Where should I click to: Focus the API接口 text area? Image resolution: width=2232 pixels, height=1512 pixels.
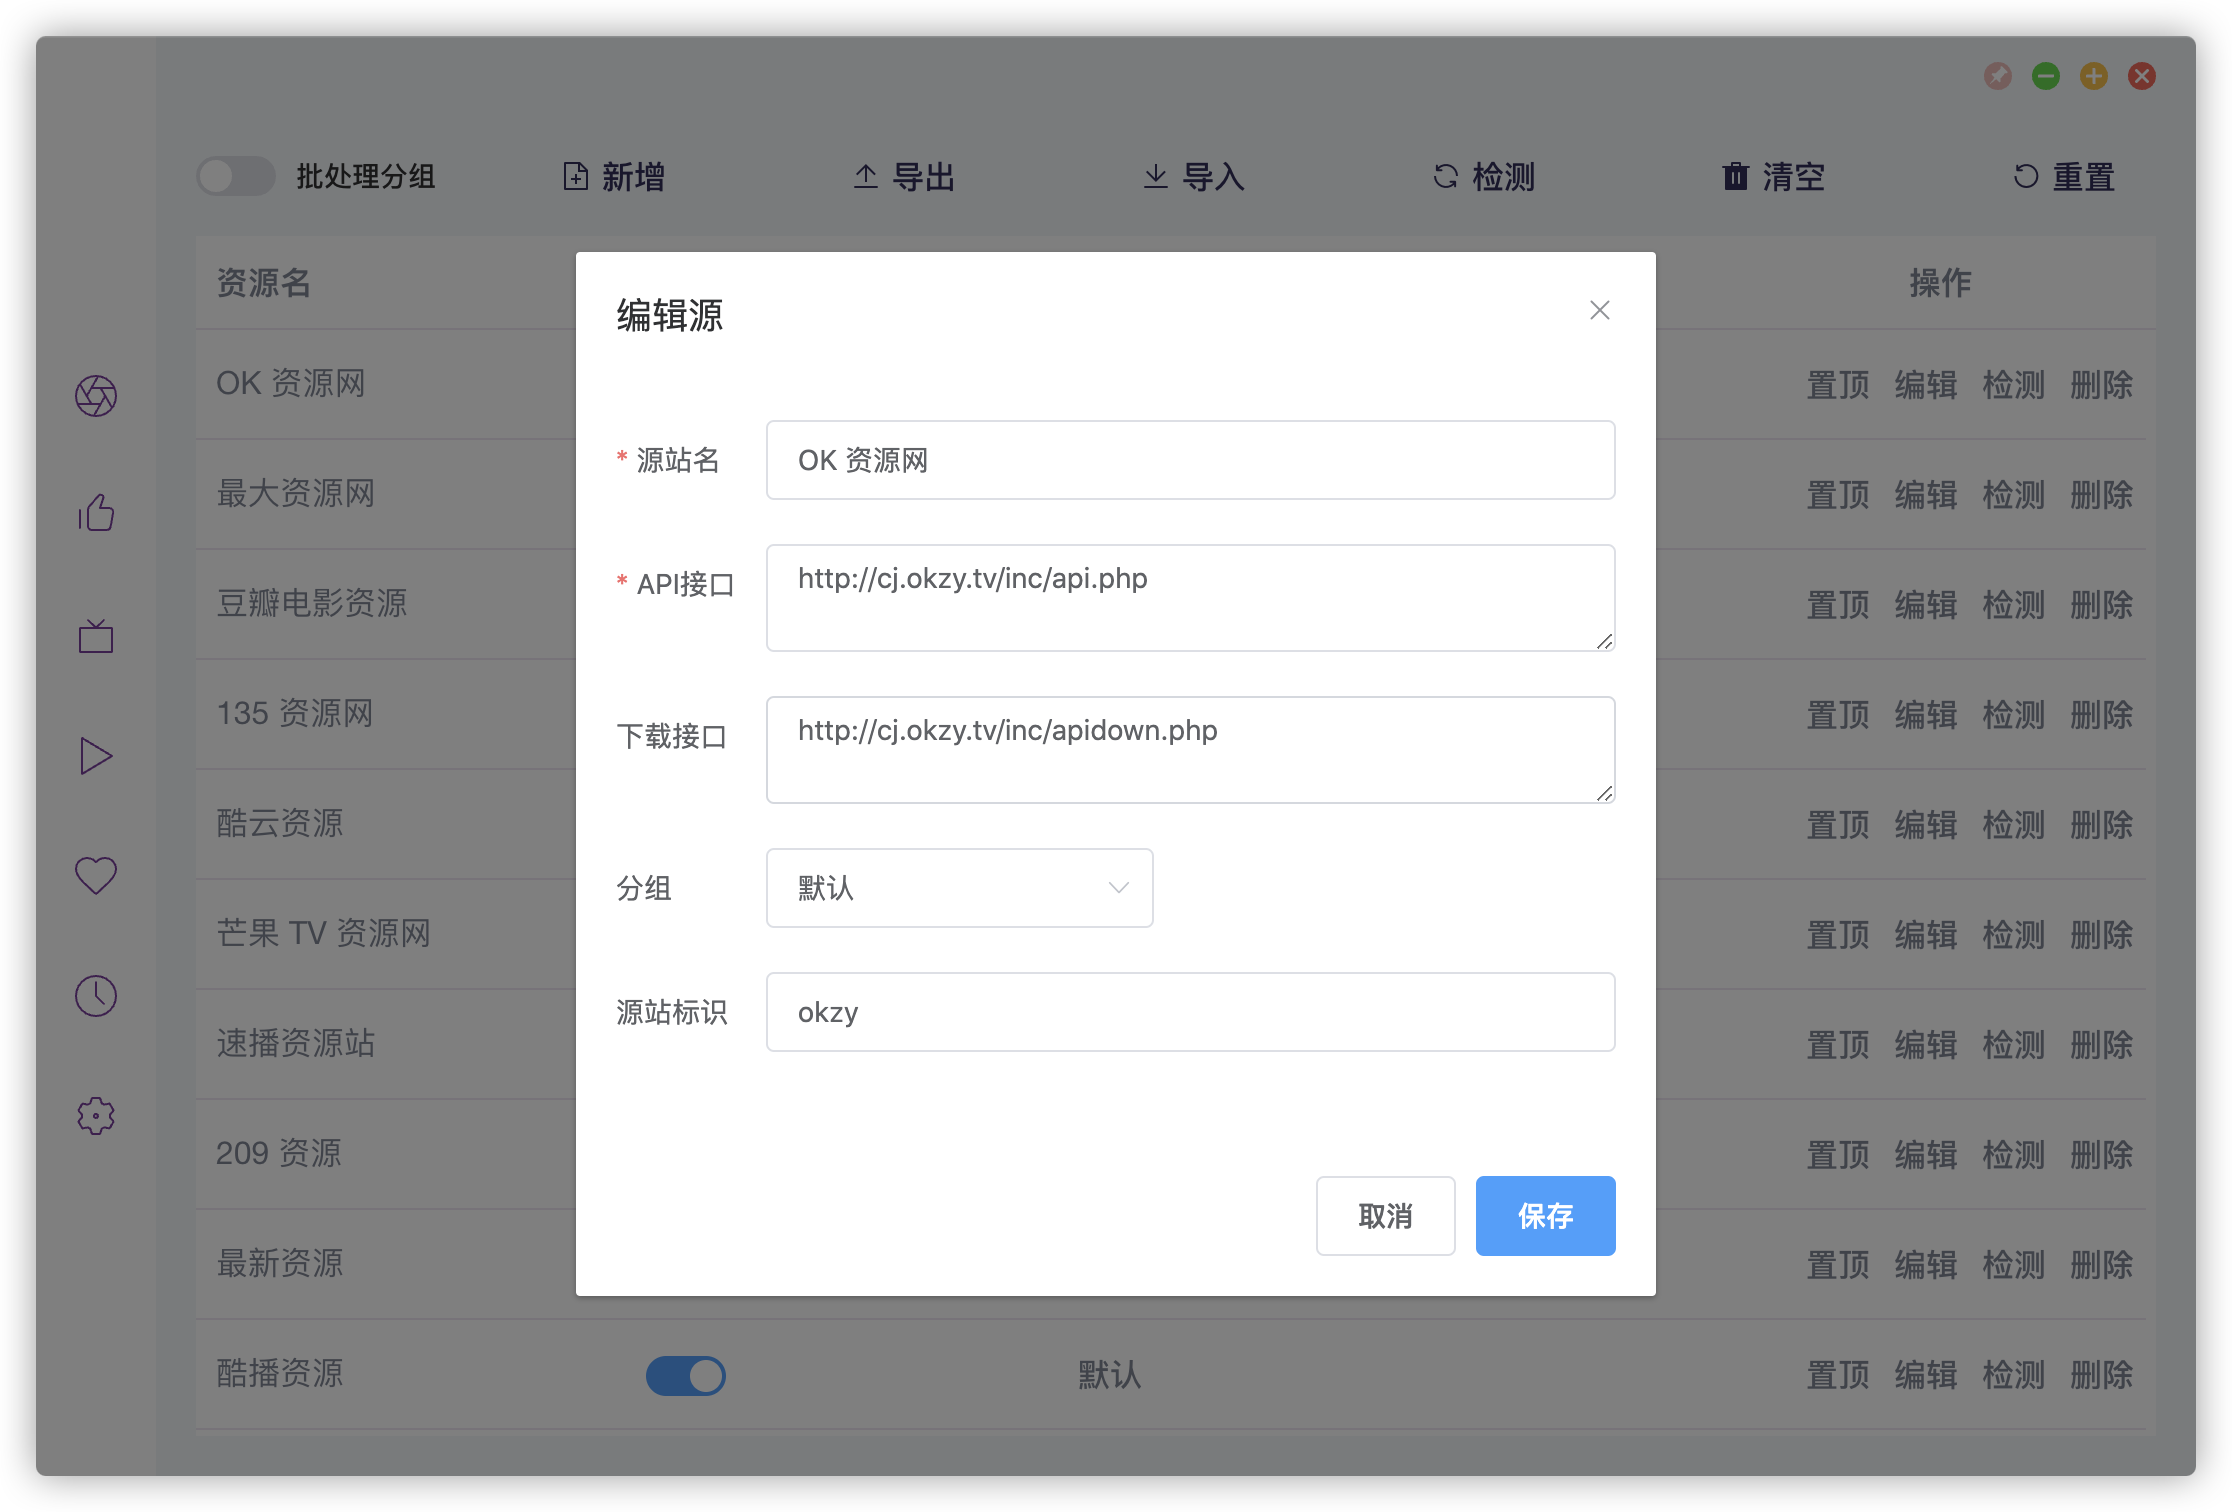pyautogui.click(x=1190, y=598)
